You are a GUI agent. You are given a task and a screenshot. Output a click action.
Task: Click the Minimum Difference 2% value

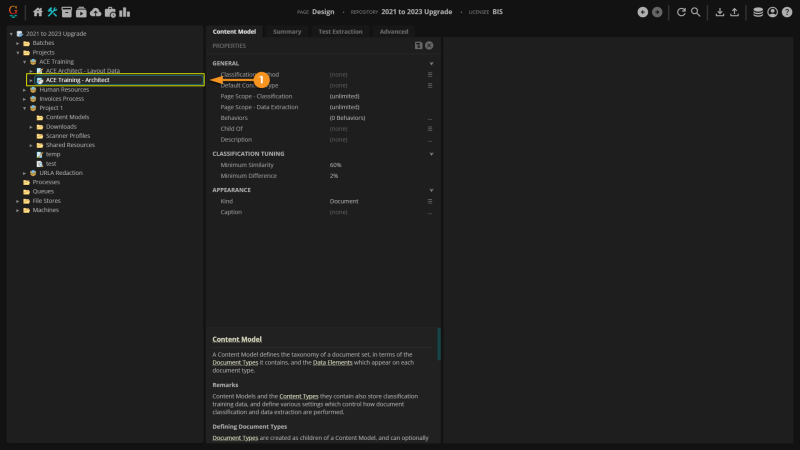pyautogui.click(x=334, y=176)
